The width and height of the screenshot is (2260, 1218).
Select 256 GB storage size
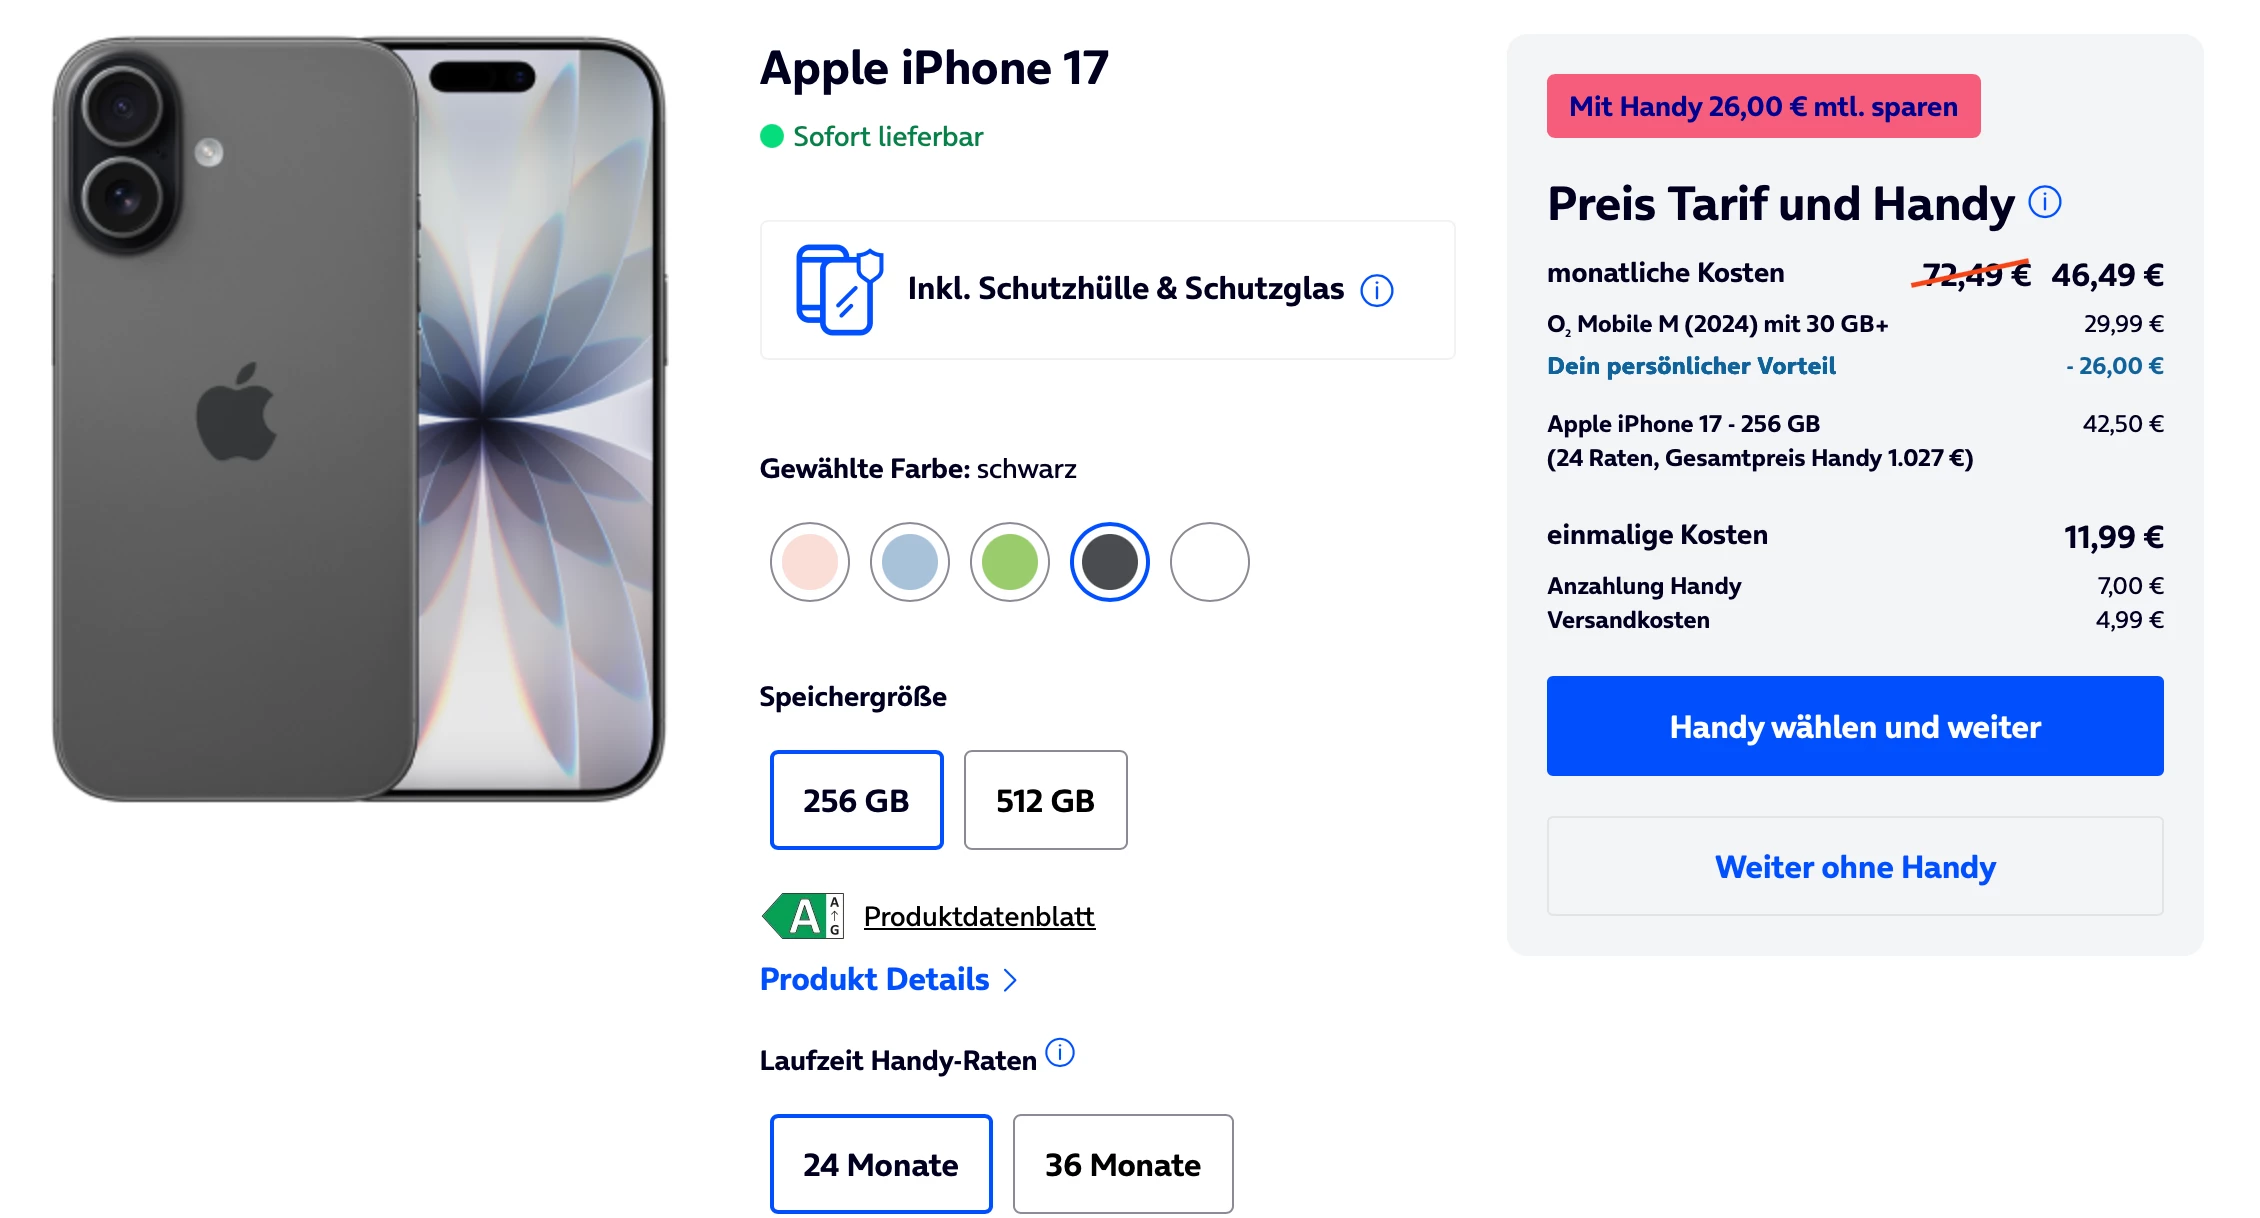(x=857, y=800)
